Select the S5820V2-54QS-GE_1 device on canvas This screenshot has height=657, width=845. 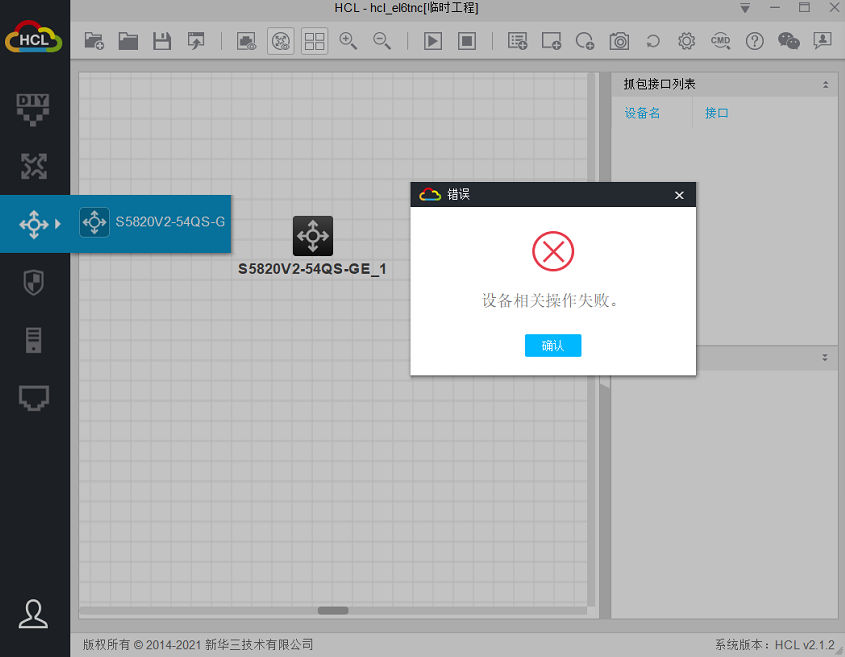[x=313, y=236]
